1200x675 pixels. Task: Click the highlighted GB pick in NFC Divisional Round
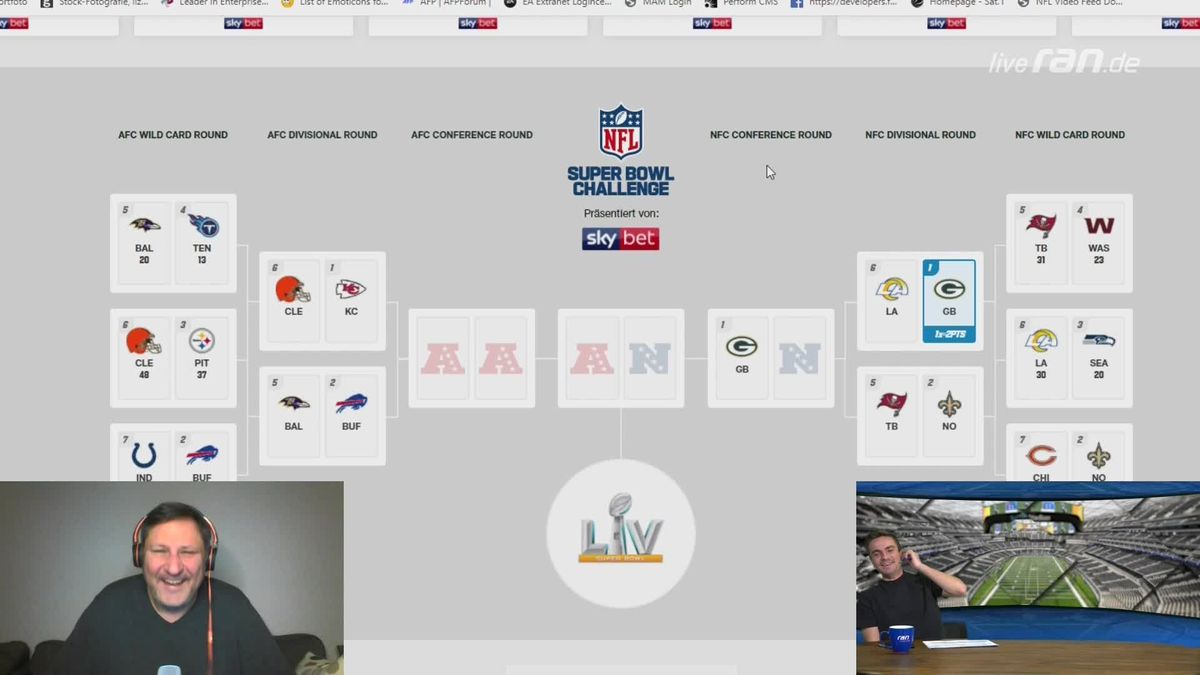point(949,301)
